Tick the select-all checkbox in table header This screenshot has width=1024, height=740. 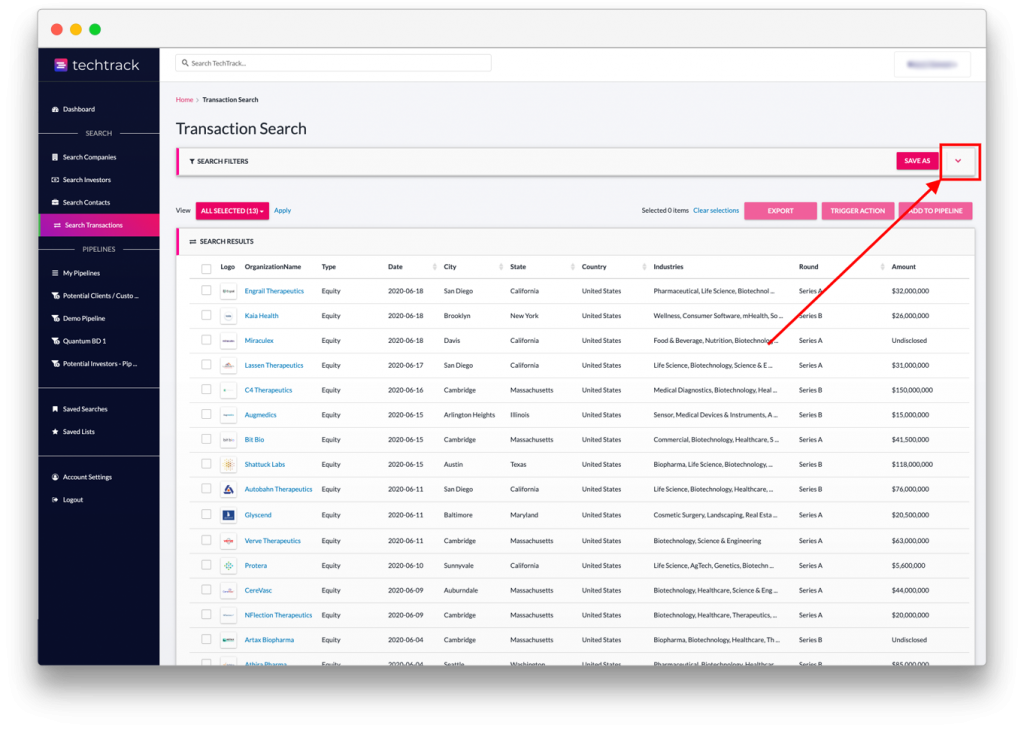tap(206, 268)
